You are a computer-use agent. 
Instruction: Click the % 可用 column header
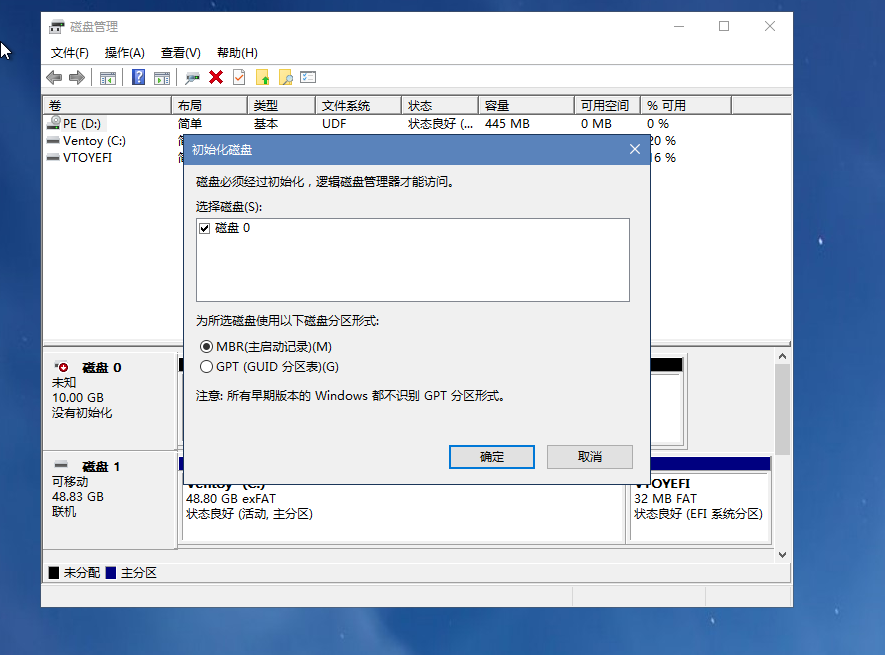point(686,106)
